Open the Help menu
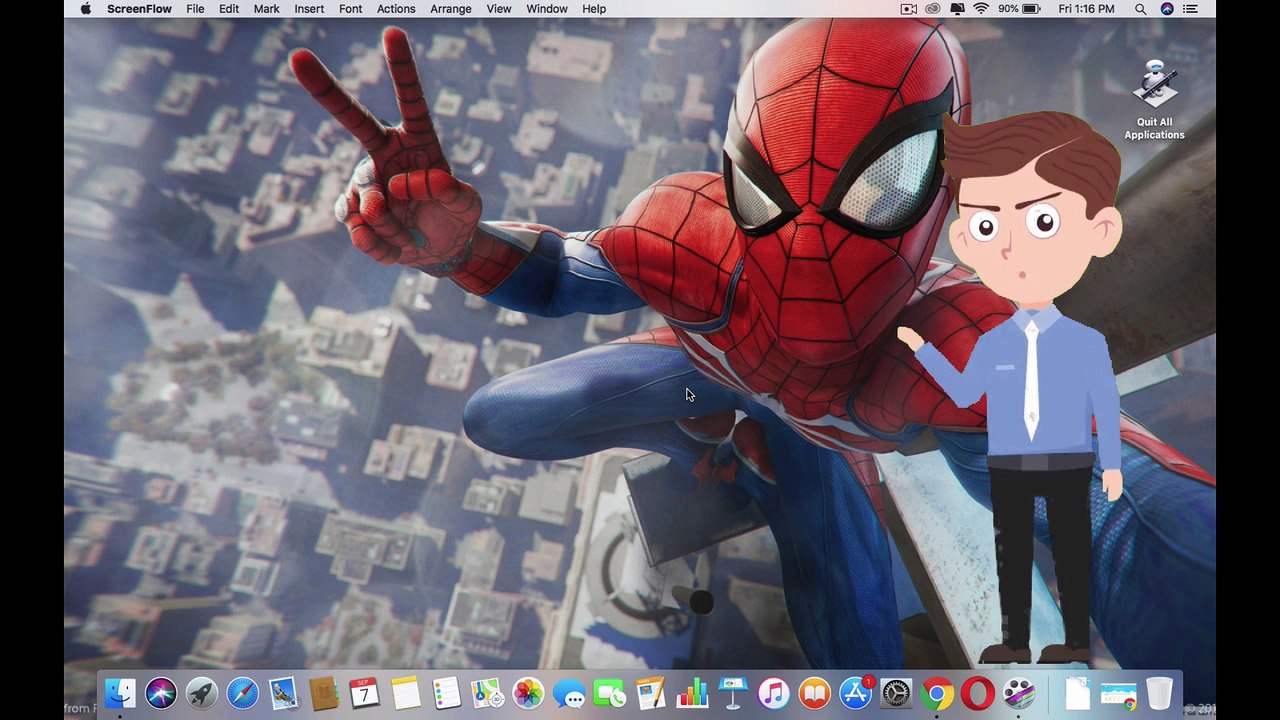 [x=594, y=9]
